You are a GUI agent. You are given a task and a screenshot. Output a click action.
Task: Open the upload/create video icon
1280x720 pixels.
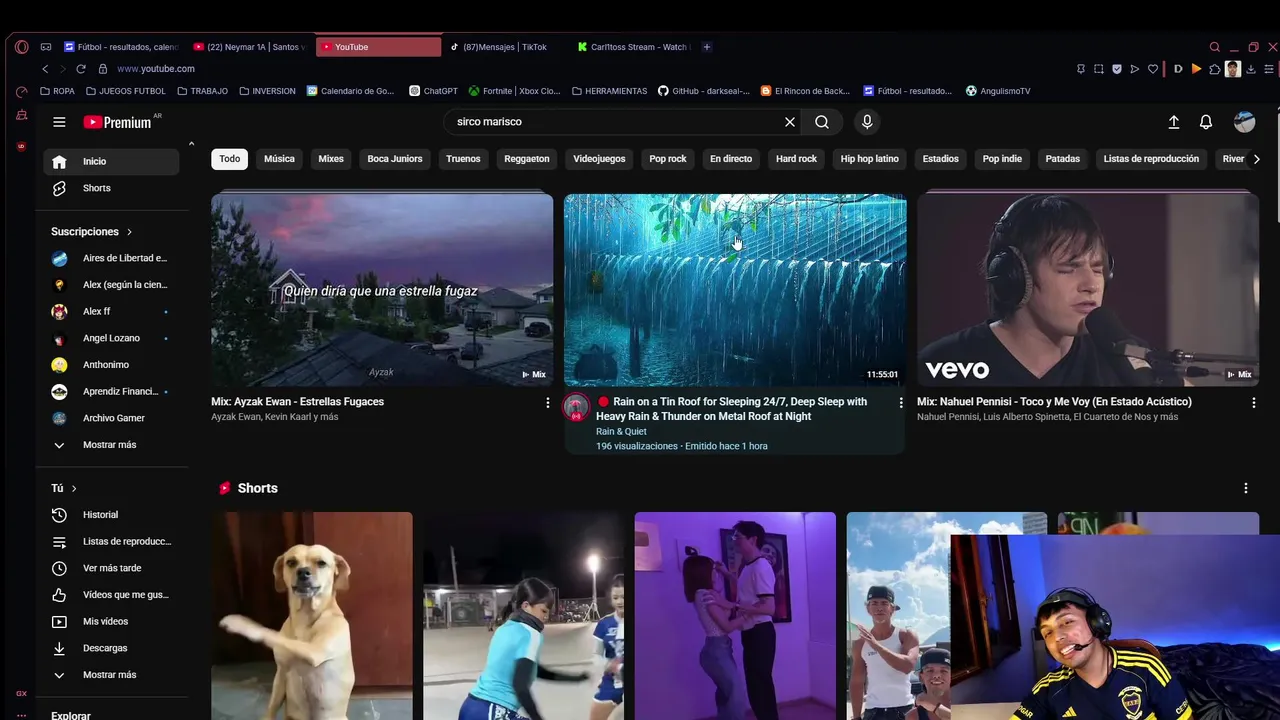coord(1174,122)
